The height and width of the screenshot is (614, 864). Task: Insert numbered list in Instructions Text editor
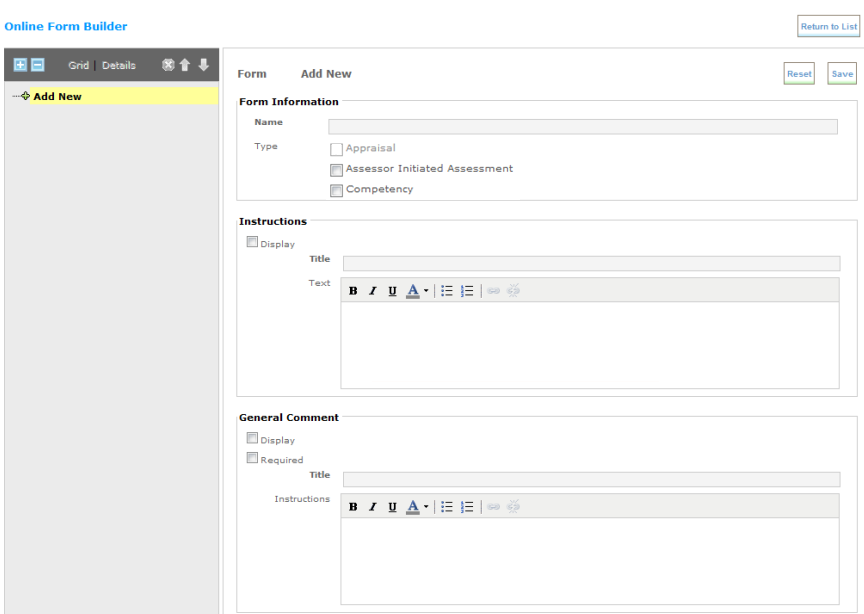467,290
